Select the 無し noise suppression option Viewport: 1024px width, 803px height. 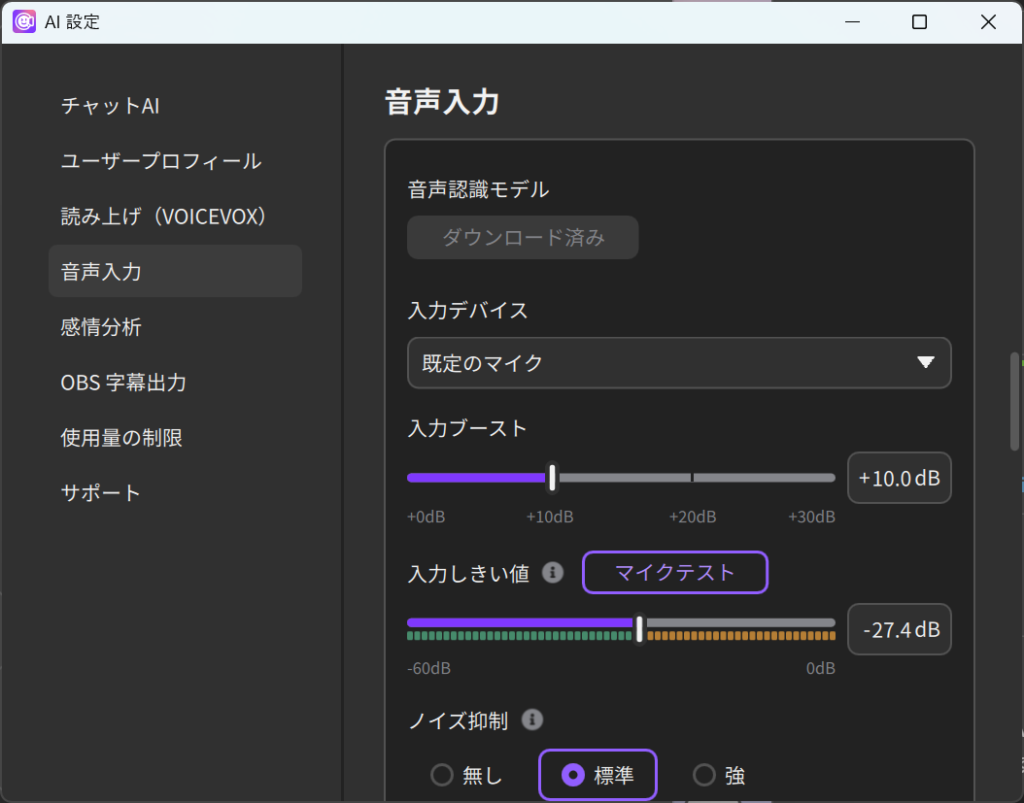(x=467, y=776)
